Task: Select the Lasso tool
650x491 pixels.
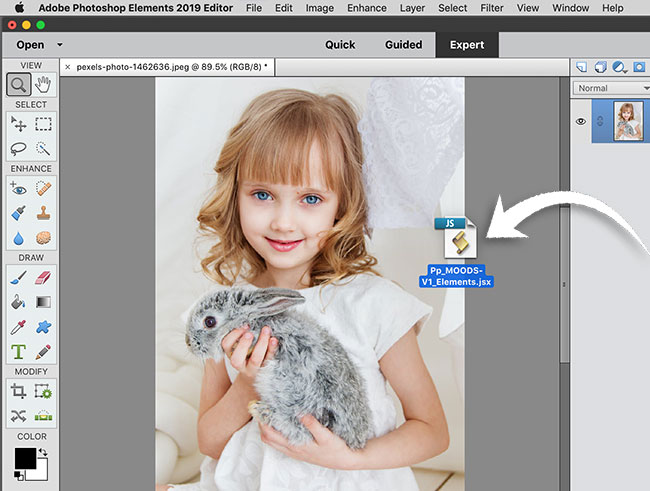Action: [x=19, y=148]
